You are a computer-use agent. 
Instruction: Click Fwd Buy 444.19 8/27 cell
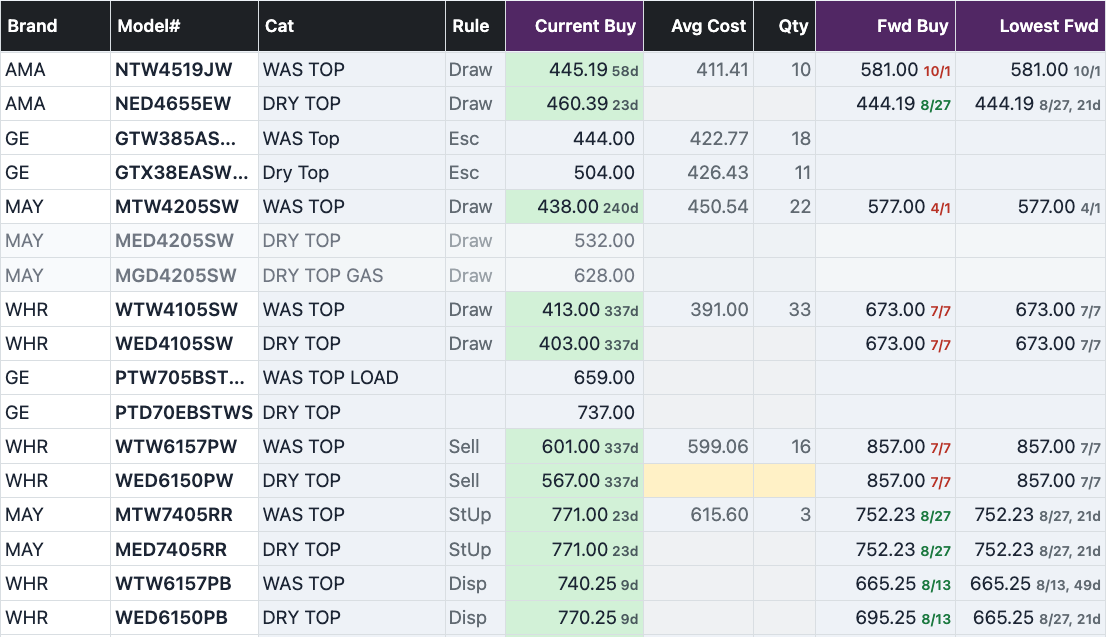885,104
